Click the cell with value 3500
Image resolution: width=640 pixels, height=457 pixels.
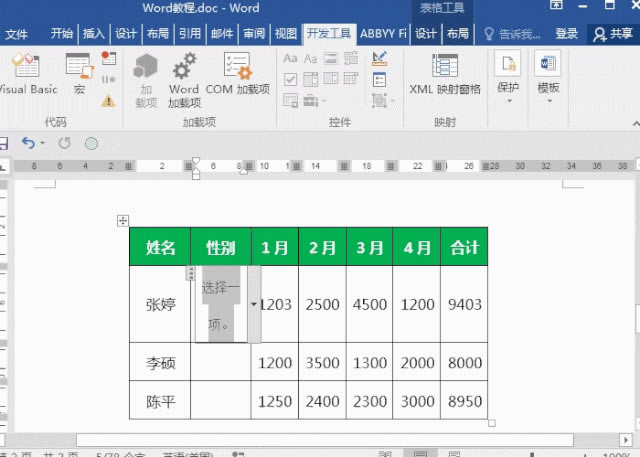[322, 362]
